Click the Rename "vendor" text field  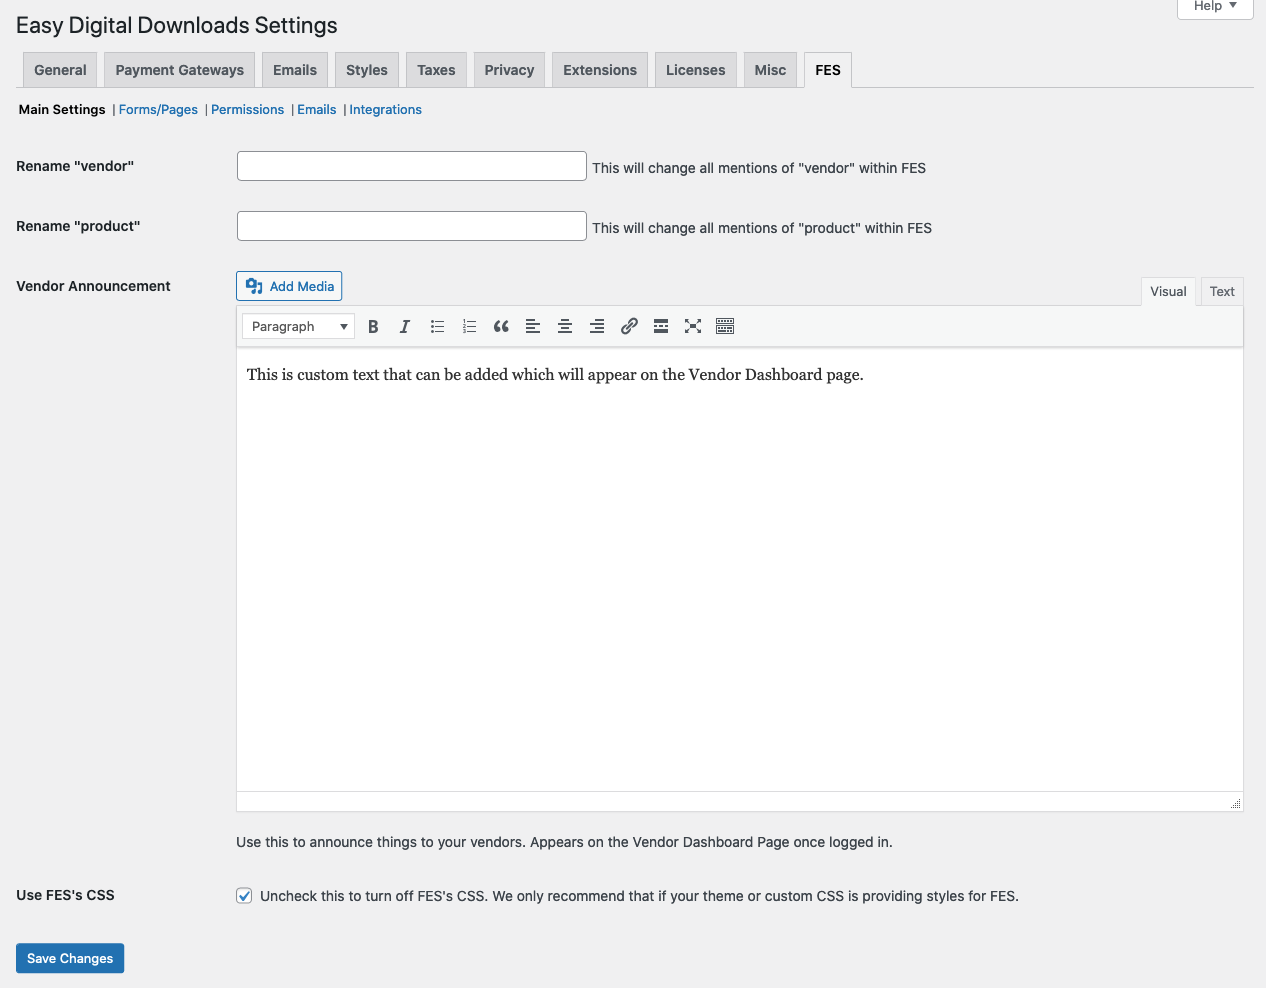click(x=411, y=166)
